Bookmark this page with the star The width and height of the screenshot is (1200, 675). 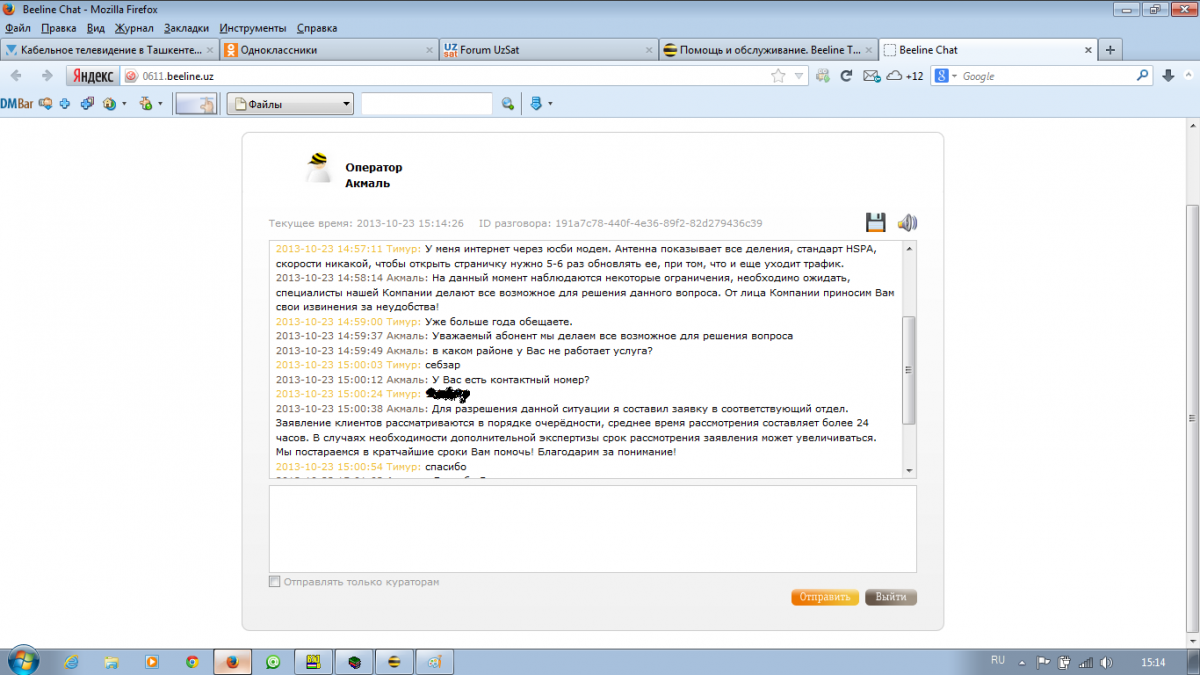click(778, 76)
